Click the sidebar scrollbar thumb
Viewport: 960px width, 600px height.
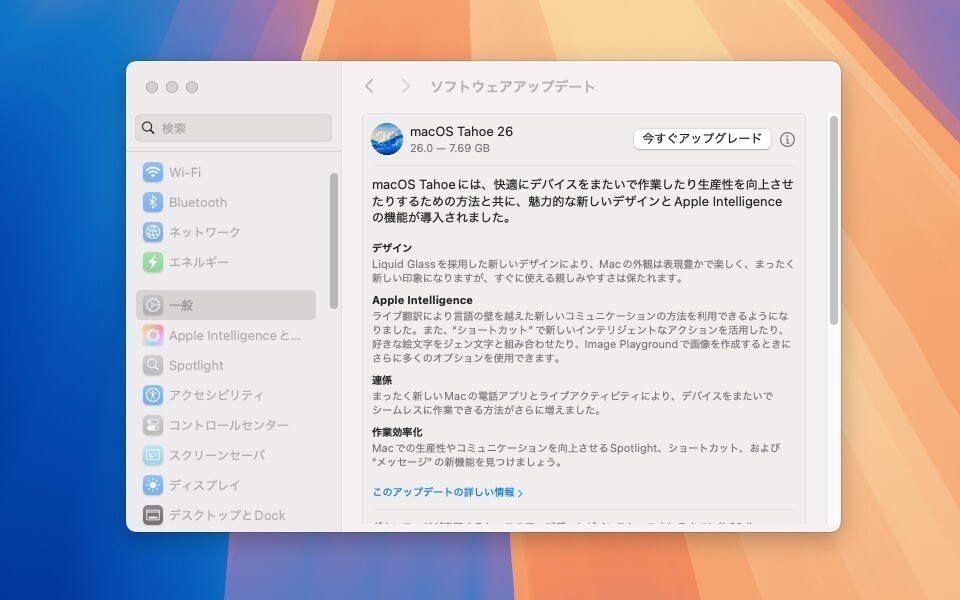point(334,241)
